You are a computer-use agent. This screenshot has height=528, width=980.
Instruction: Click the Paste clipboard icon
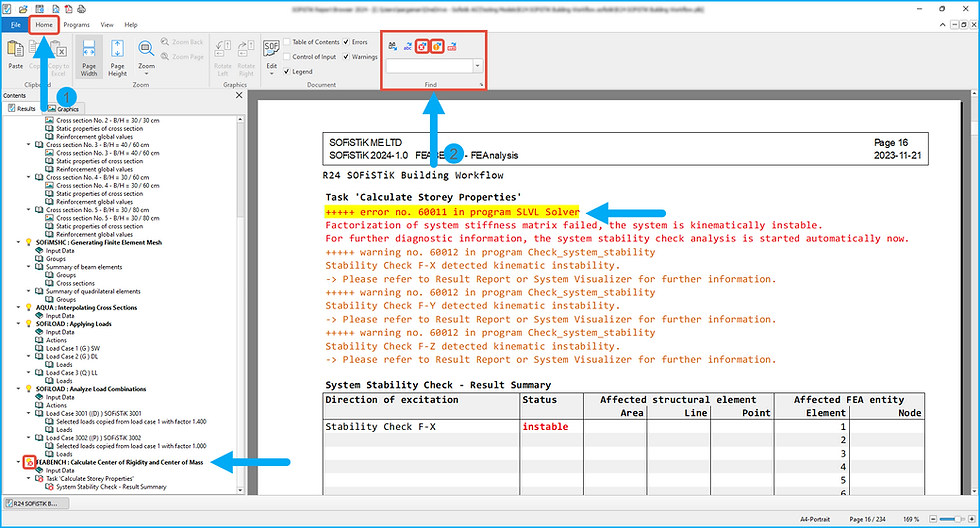[x=15, y=49]
